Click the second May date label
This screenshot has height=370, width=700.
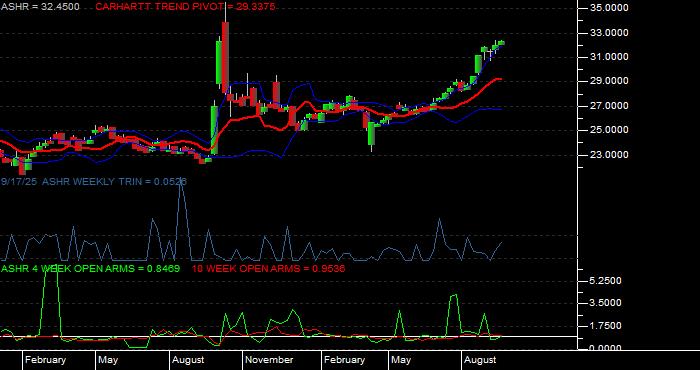click(x=401, y=360)
